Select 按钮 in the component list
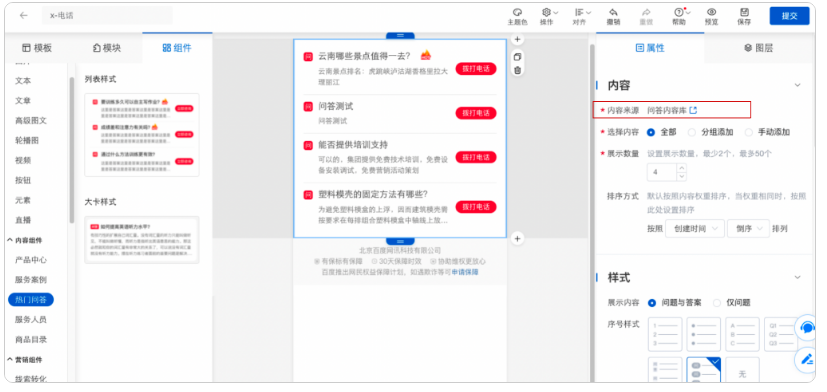 [23, 180]
